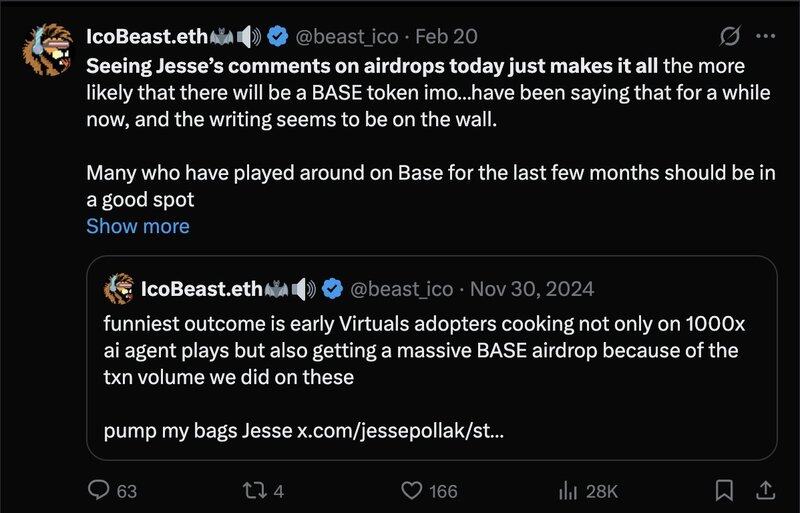View analytics via the views bar icon
The width and height of the screenshot is (800, 513).
point(568,491)
